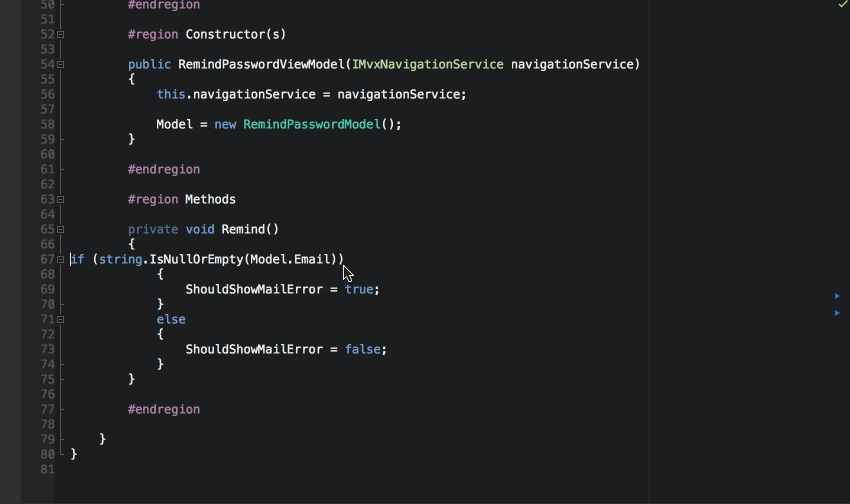This screenshot has width=850, height=504.
Task: Click 'Model.Email' argument on line 67
Action: (x=290, y=260)
